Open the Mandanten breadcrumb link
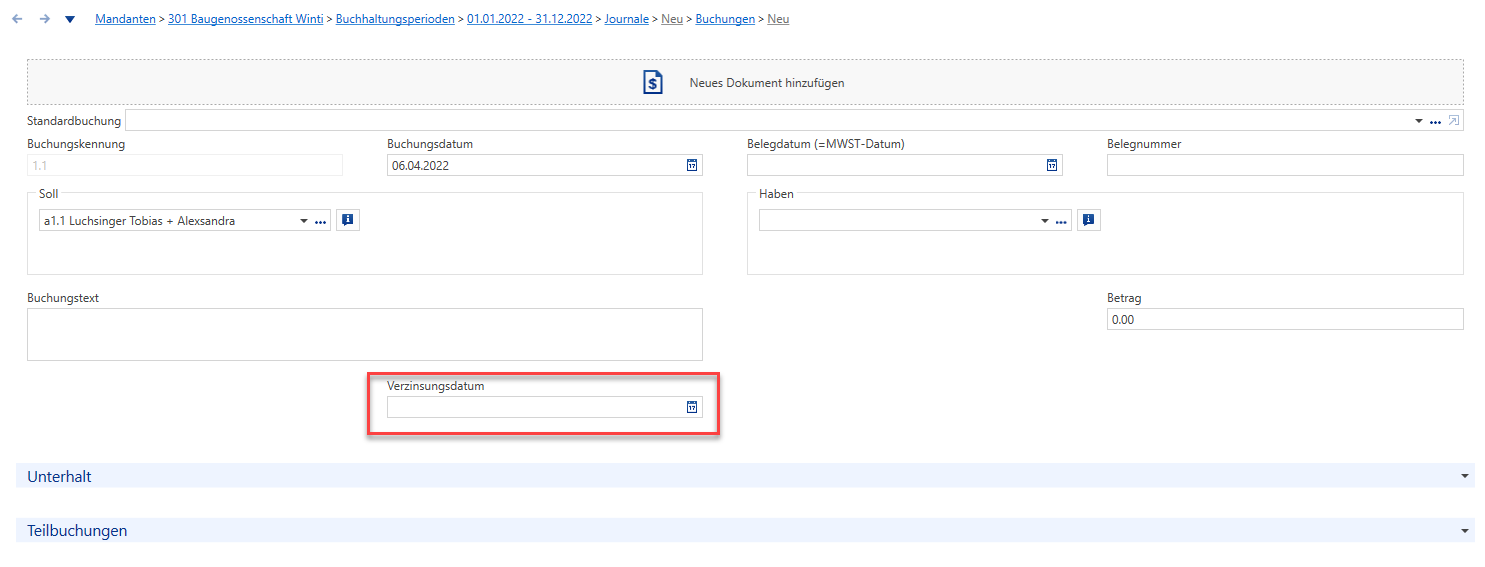 point(125,19)
